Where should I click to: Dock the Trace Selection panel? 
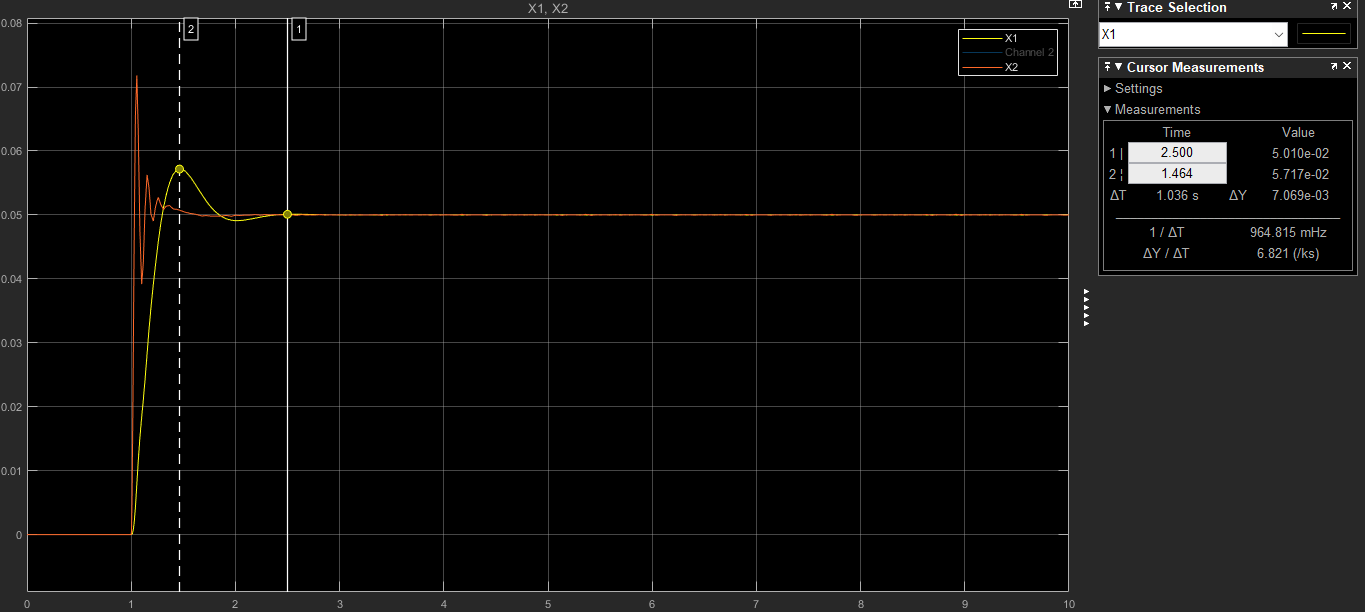click(x=1107, y=8)
